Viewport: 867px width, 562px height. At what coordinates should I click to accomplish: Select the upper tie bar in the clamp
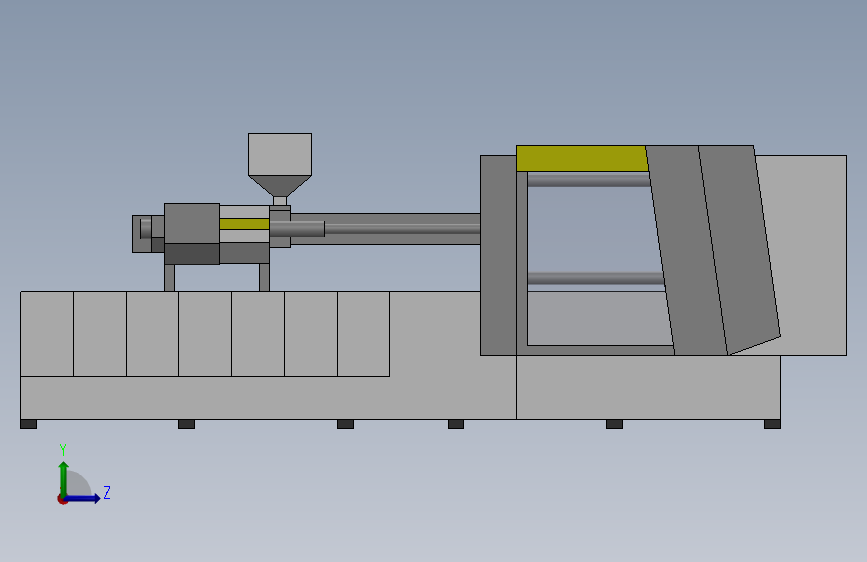[x=589, y=180]
